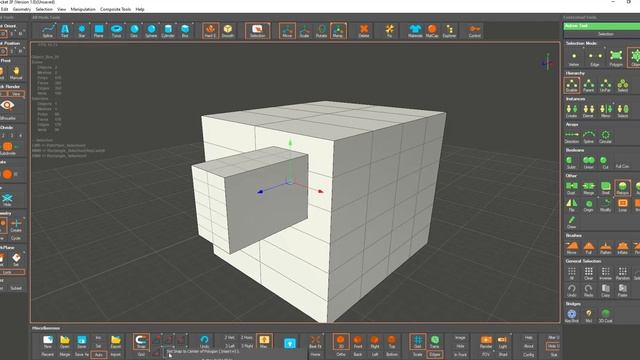640x360 pixels.
Task: Open the Manipulation menu
Action: coord(83,9)
